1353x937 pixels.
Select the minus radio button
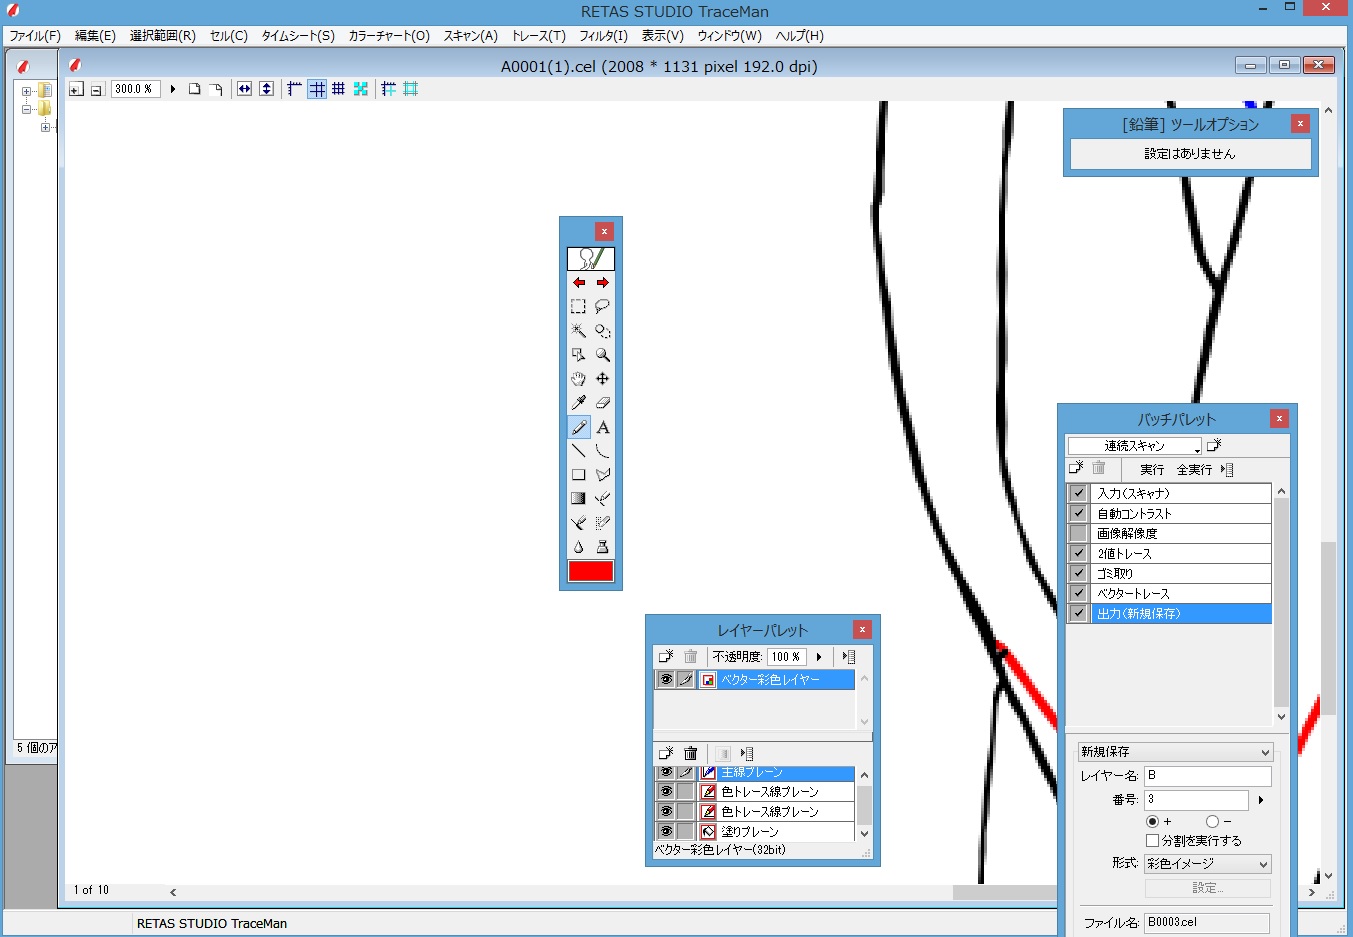pos(1212,821)
